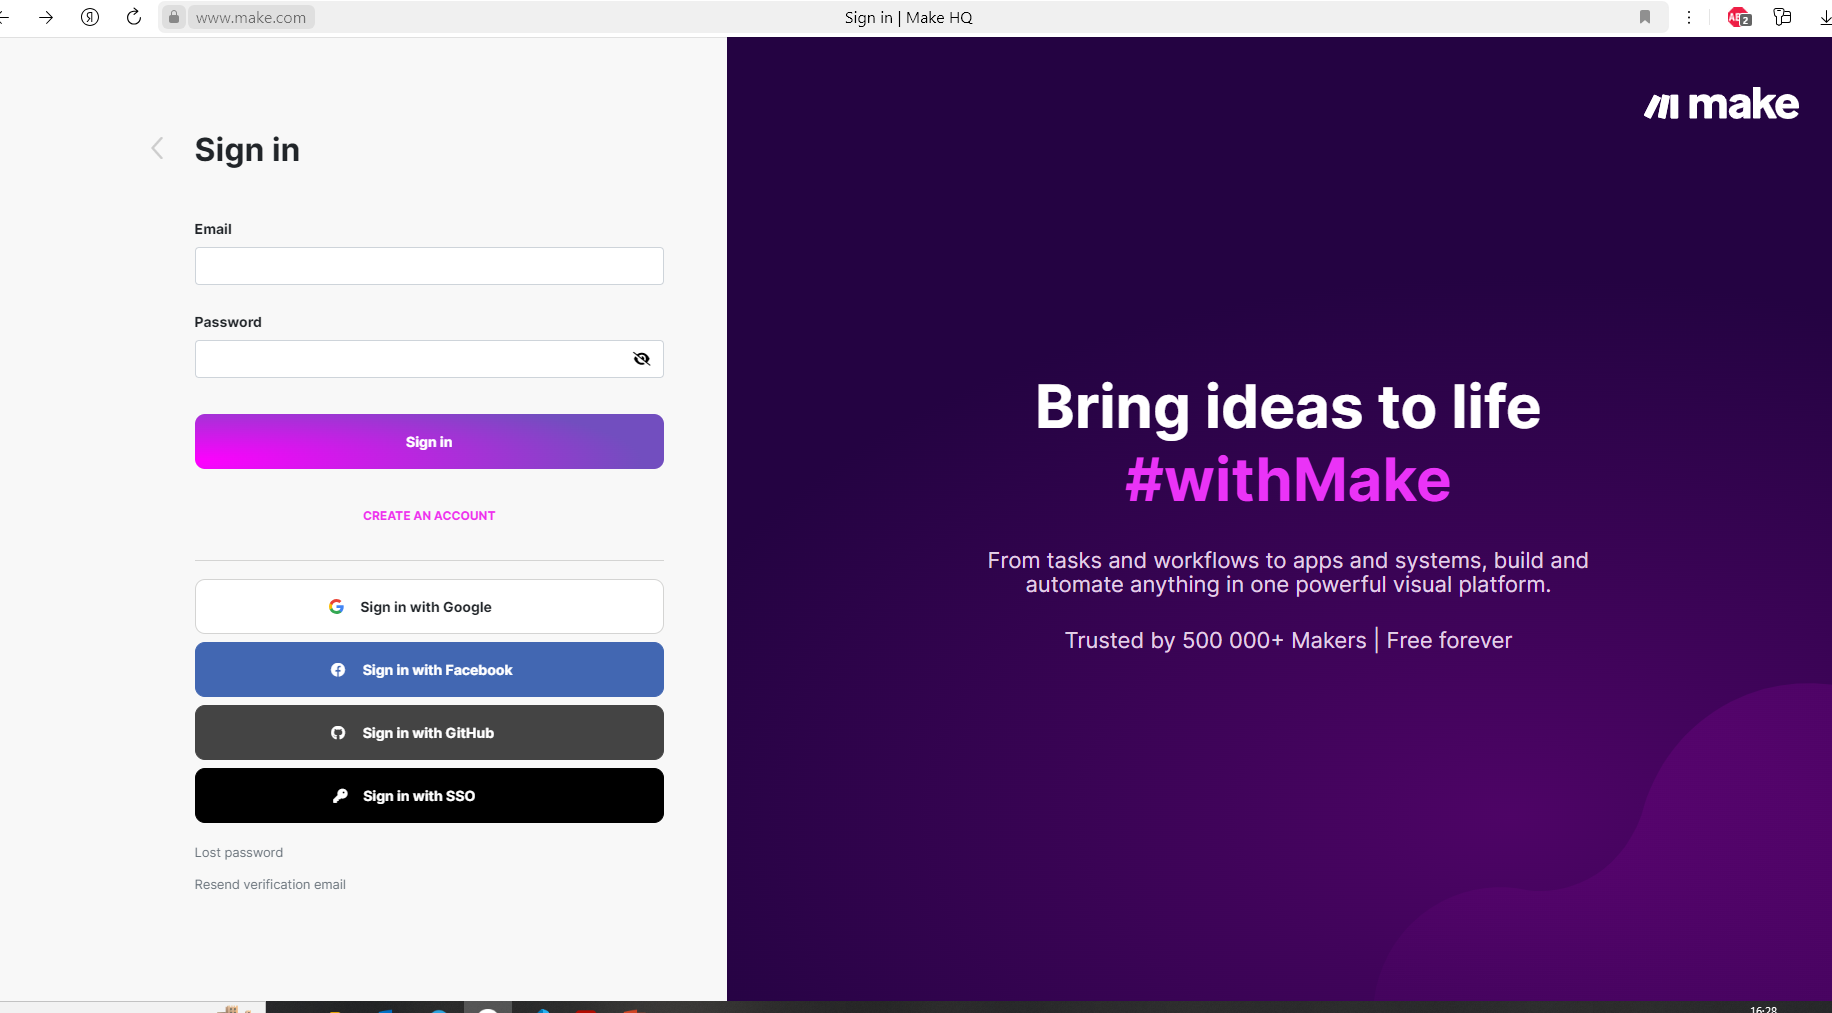Image resolution: width=1832 pixels, height=1013 pixels.
Task: Open the CREATE AN ACCOUNT link
Action: [429, 516]
